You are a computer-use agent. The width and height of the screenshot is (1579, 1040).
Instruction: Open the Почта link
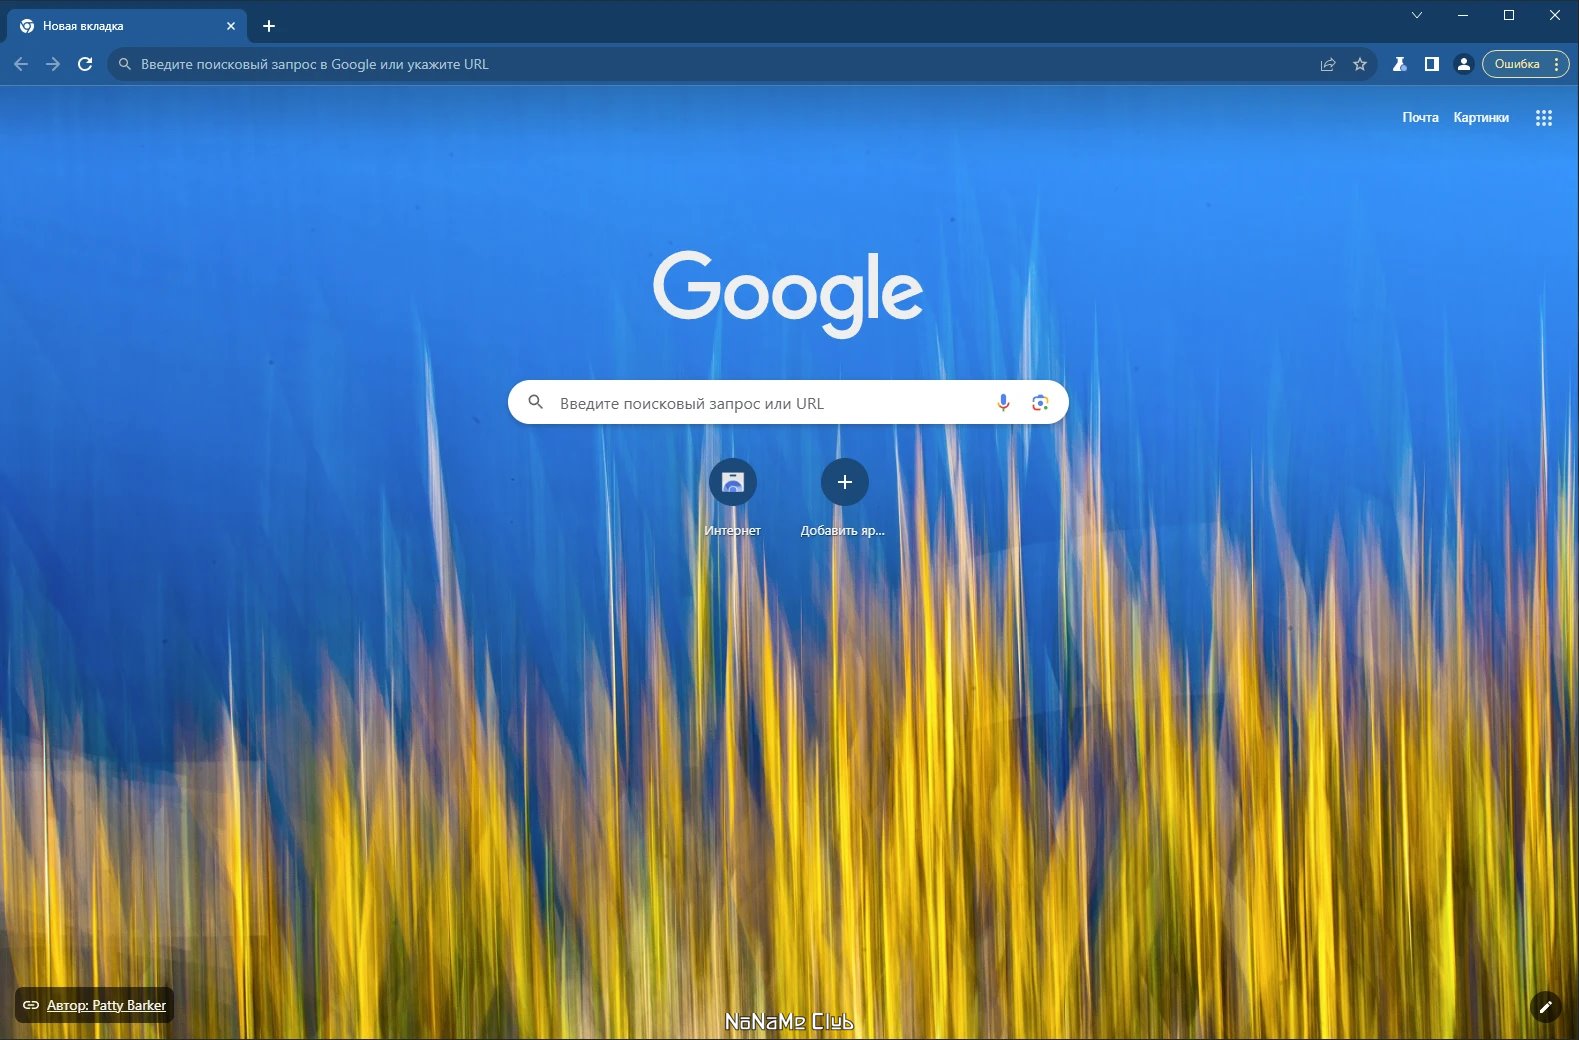pos(1420,117)
